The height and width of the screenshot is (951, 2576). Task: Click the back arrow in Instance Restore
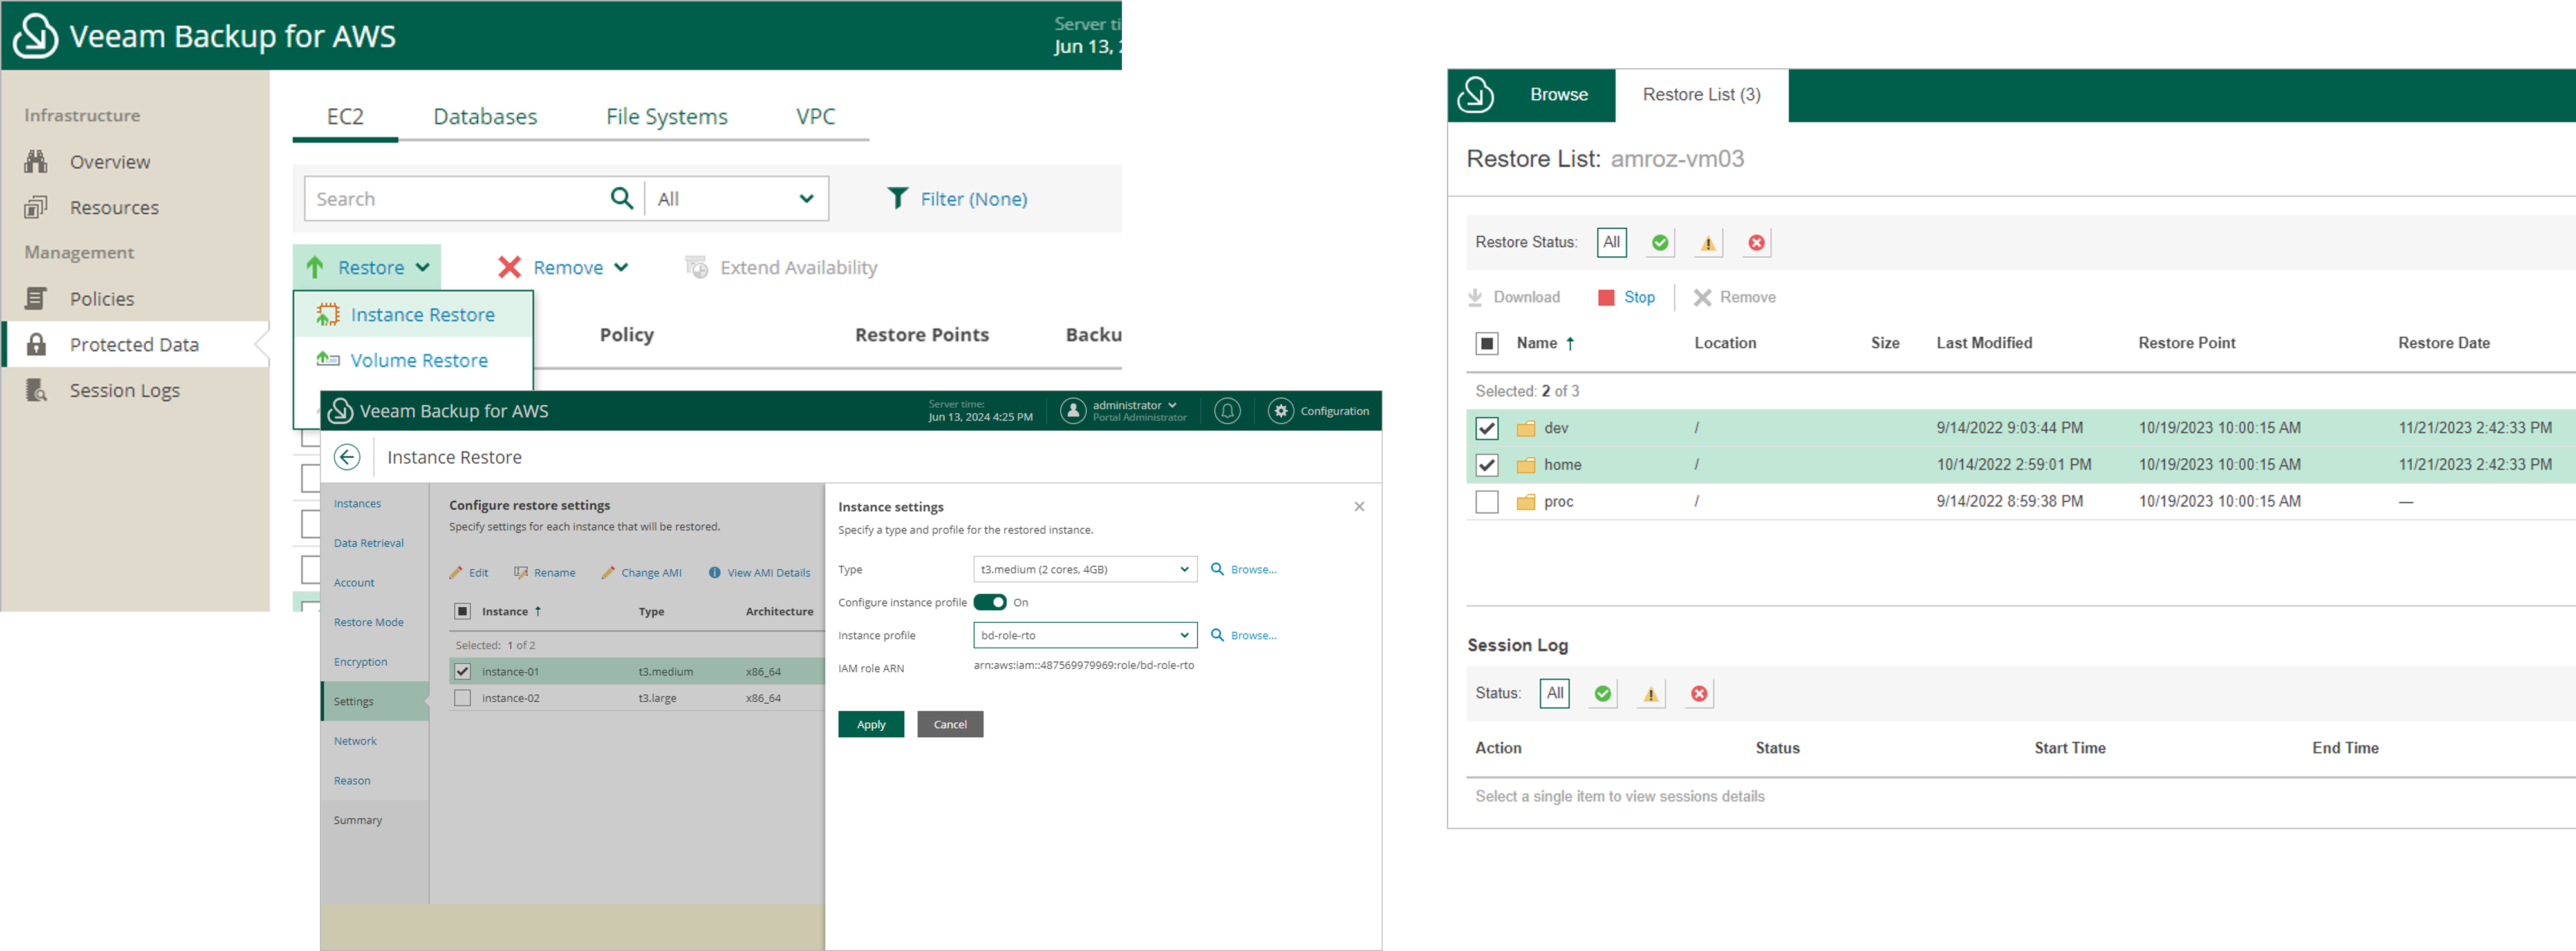347,457
